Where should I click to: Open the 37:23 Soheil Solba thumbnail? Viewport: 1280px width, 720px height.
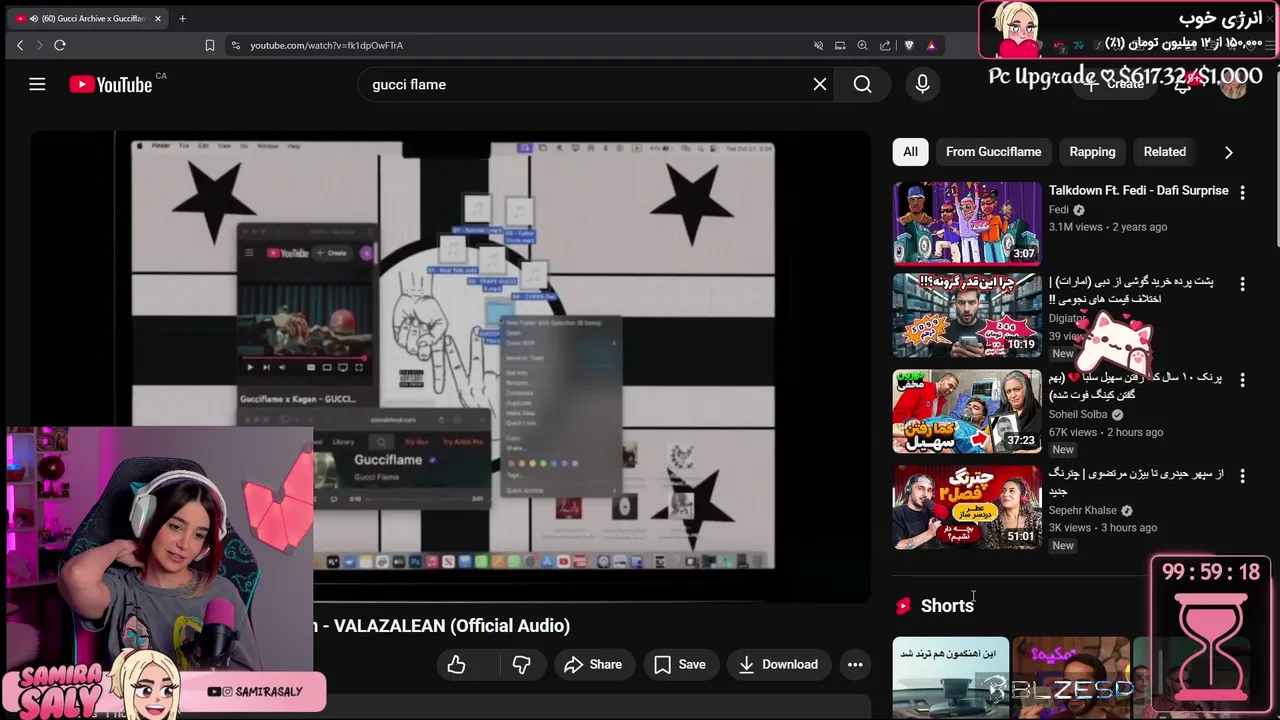[x=967, y=411]
